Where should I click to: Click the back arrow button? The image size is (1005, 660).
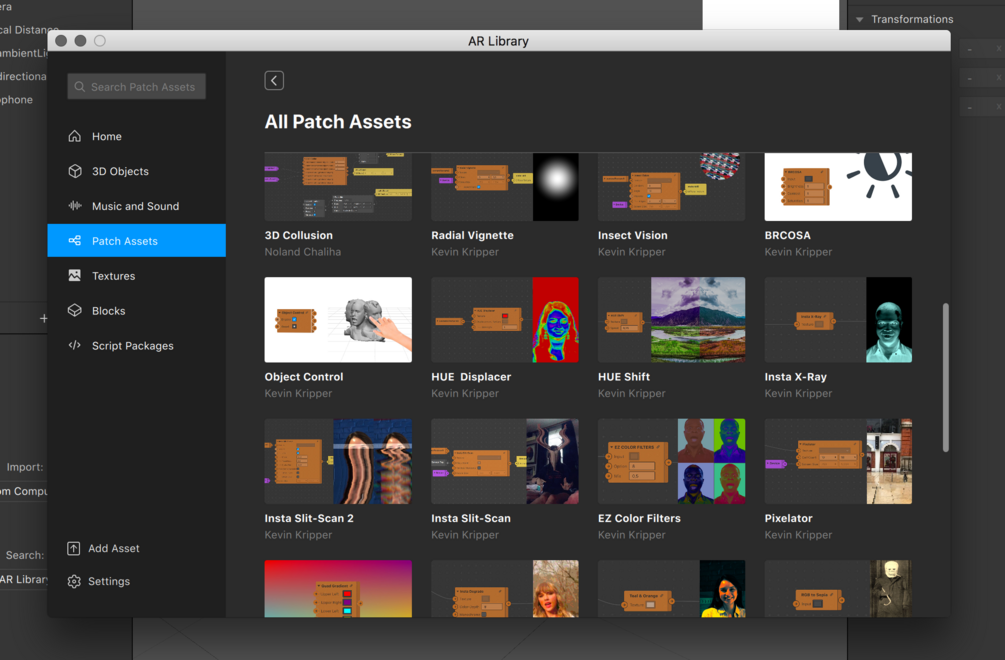(x=274, y=80)
